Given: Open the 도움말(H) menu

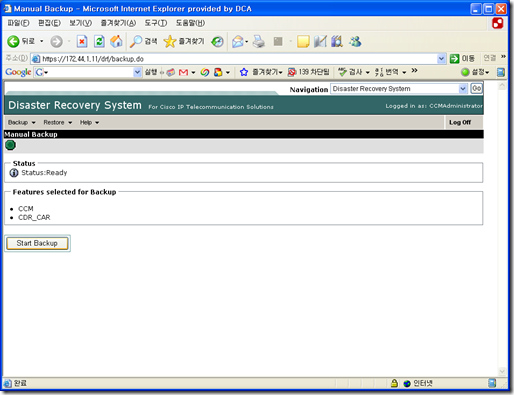Looking at the screenshot, I should (190, 23).
